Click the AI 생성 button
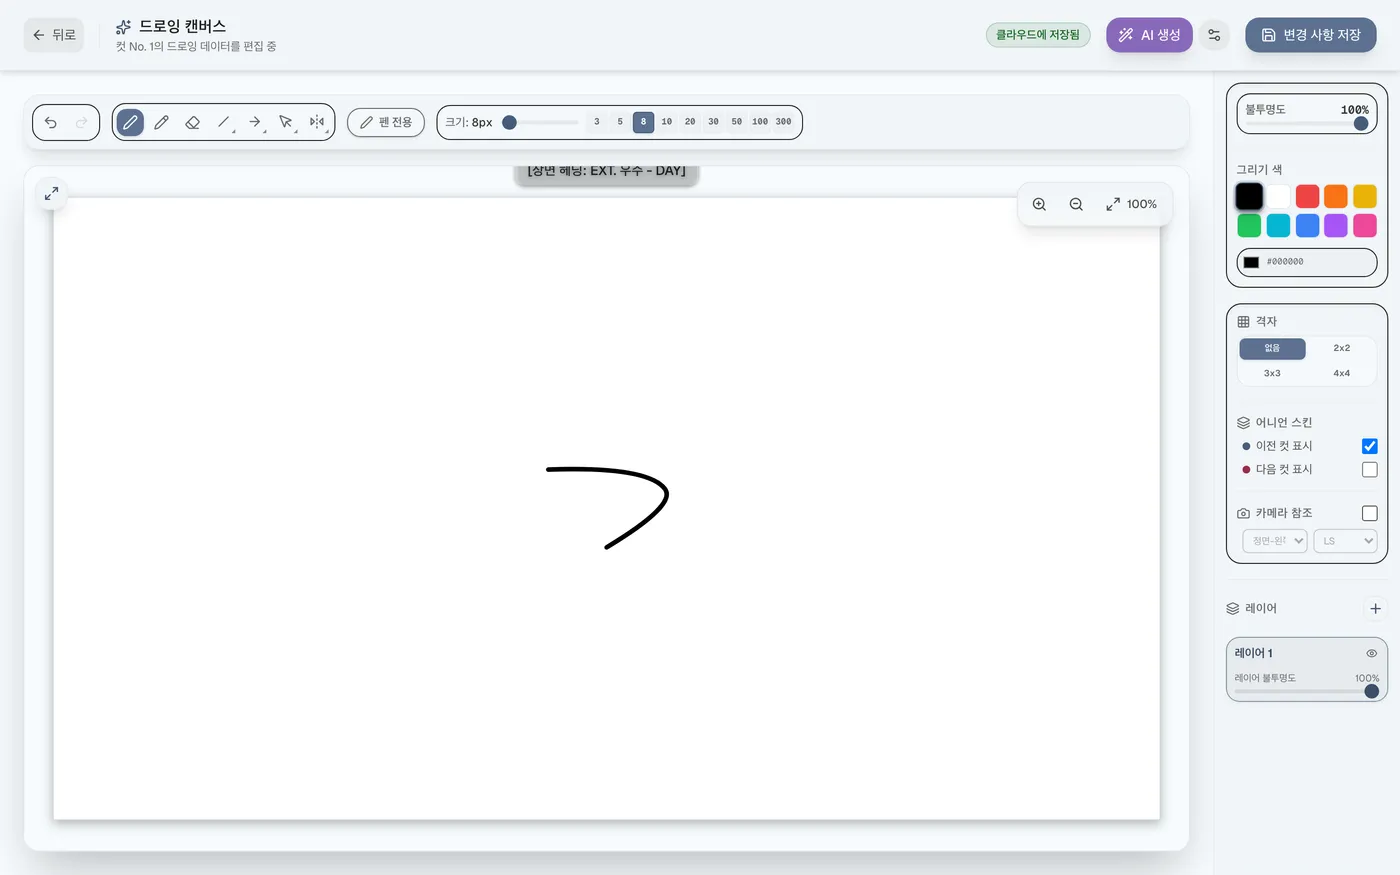The width and height of the screenshot is (1400, 875). [x=1149, y=35]
